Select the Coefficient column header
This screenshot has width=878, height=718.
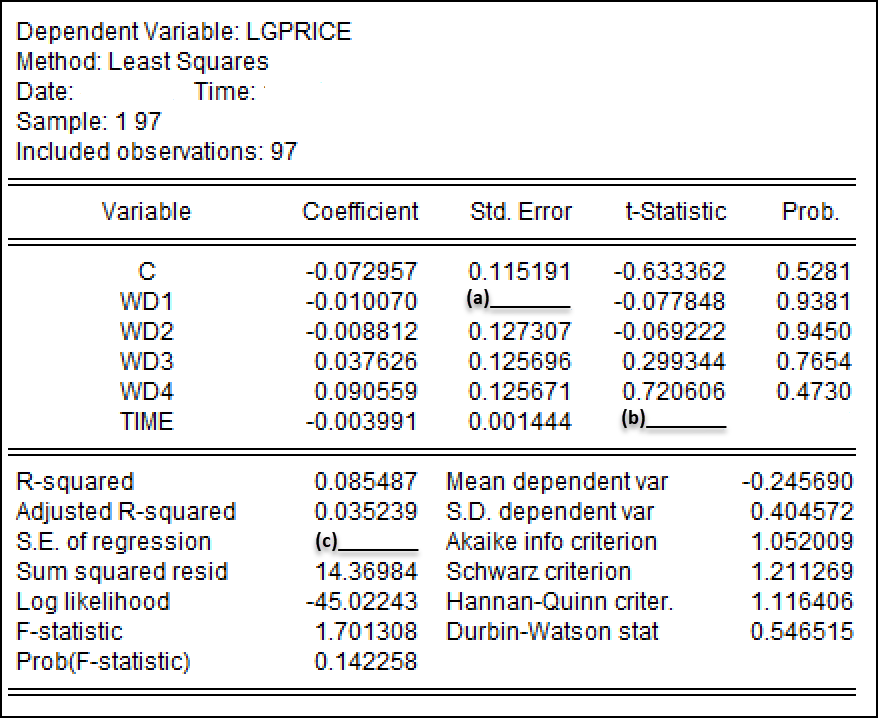coord(360,212)
